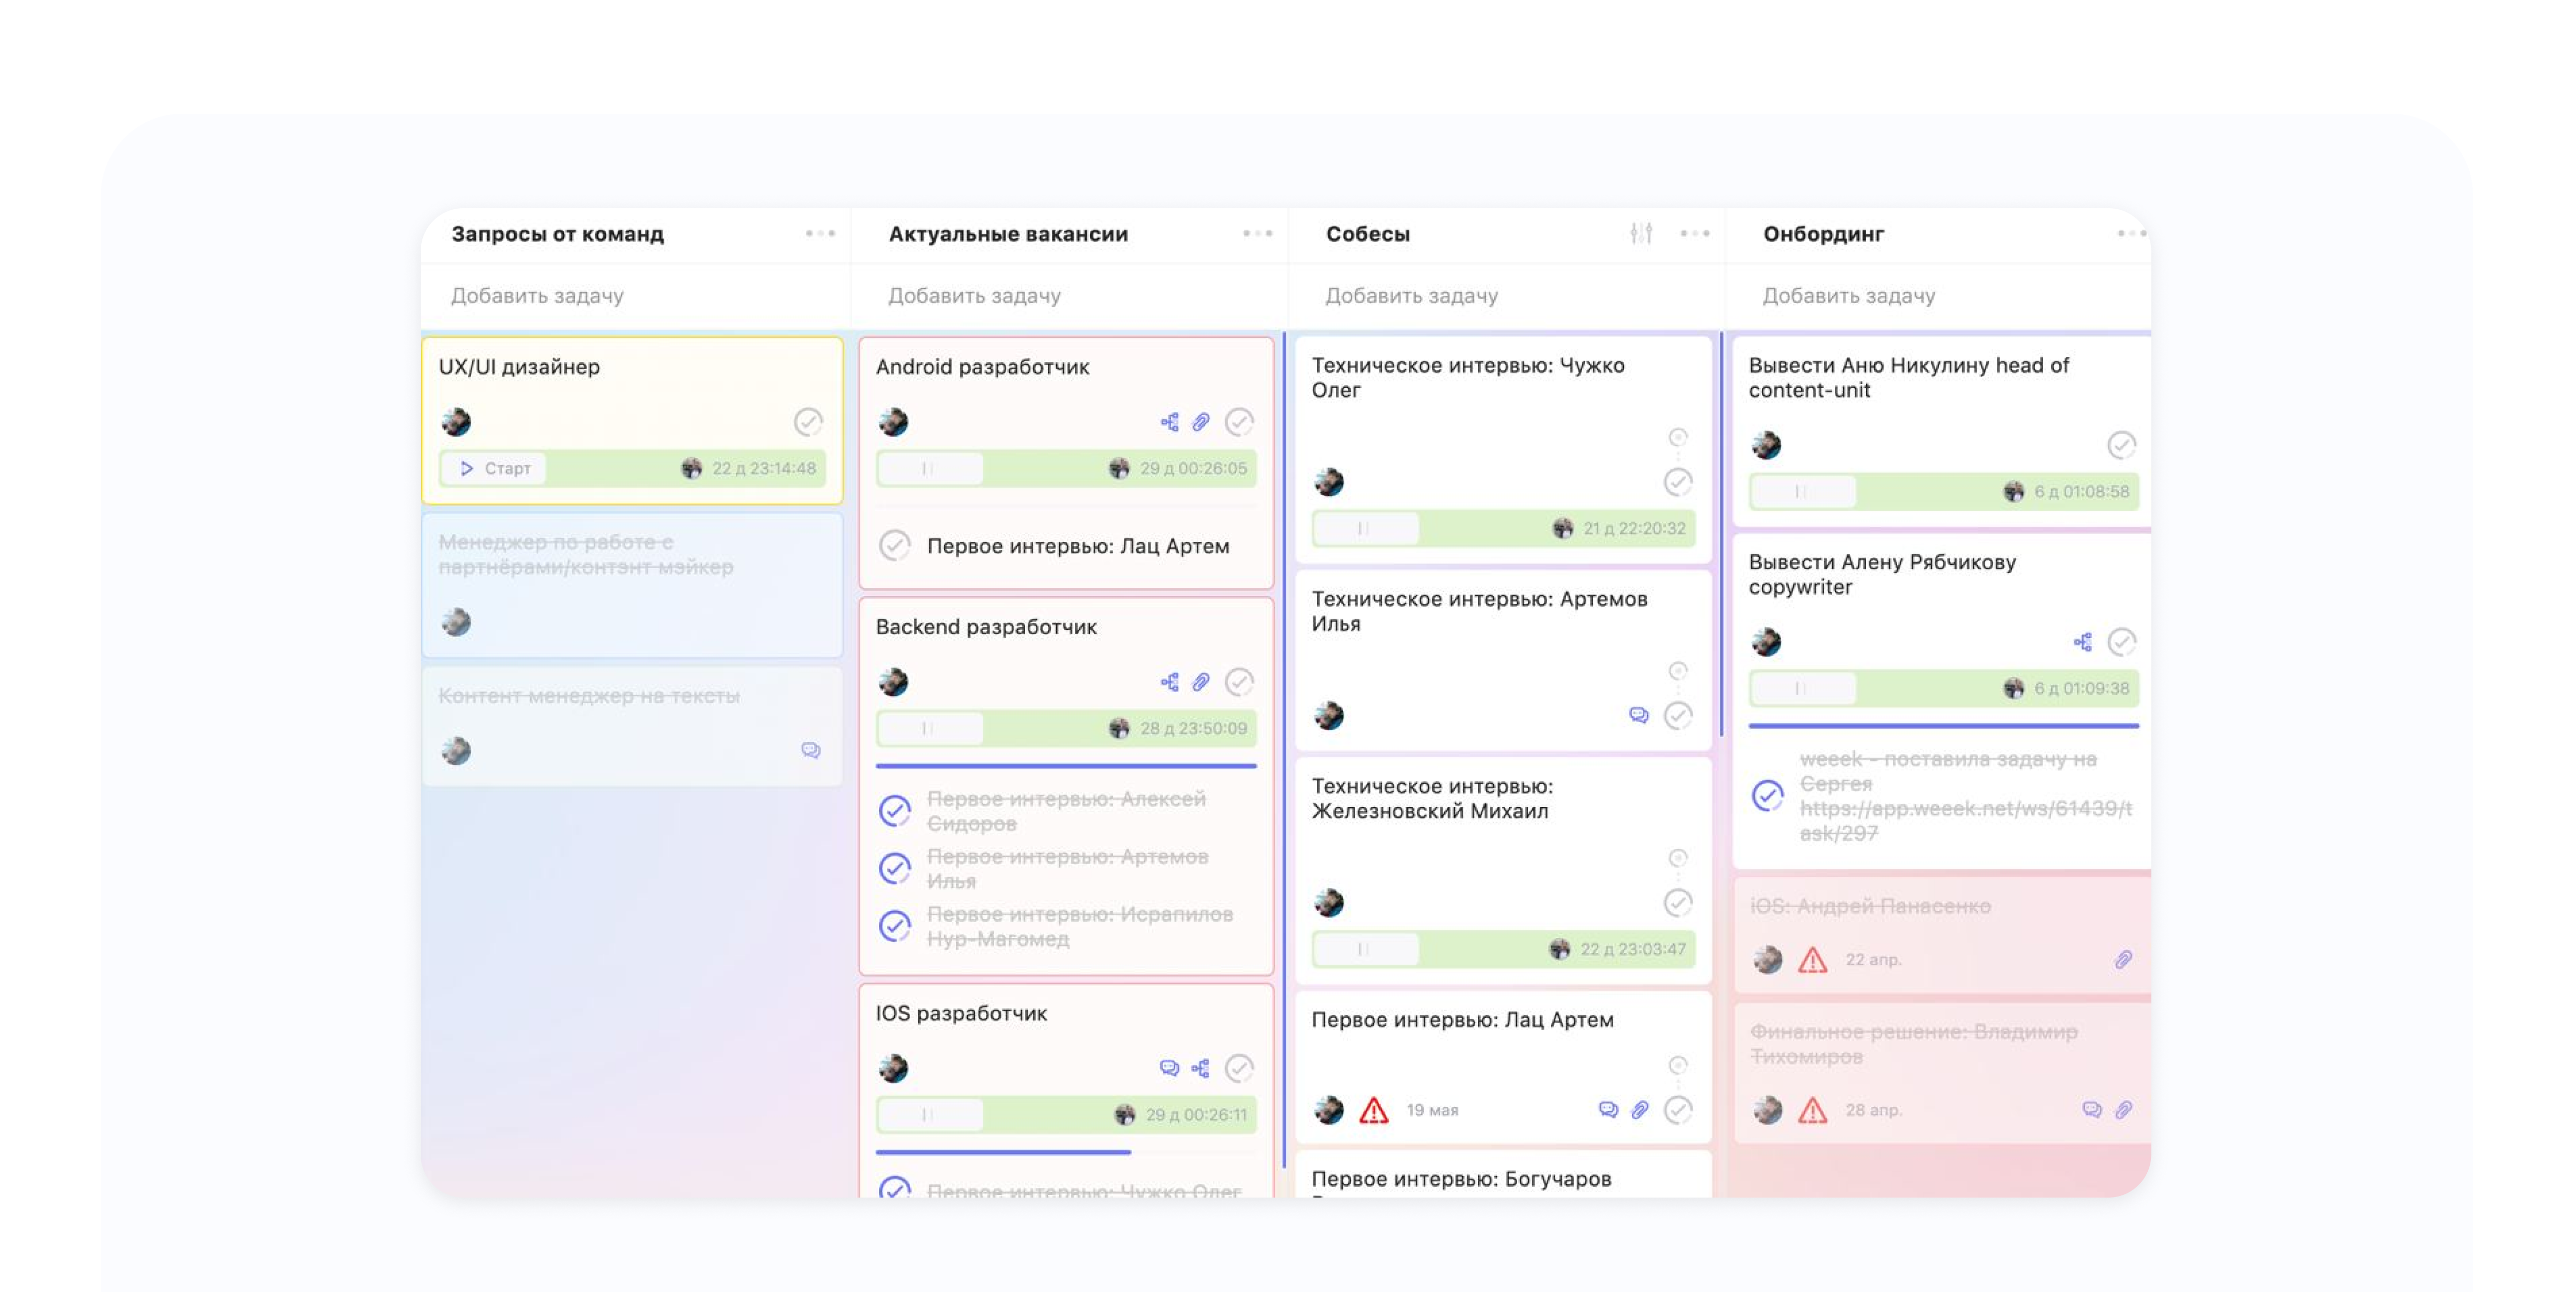Click comment icon on Артемов Илья interview card
The width and height of the screenshot is (2576, 1292).
[x=1638, y=715]
